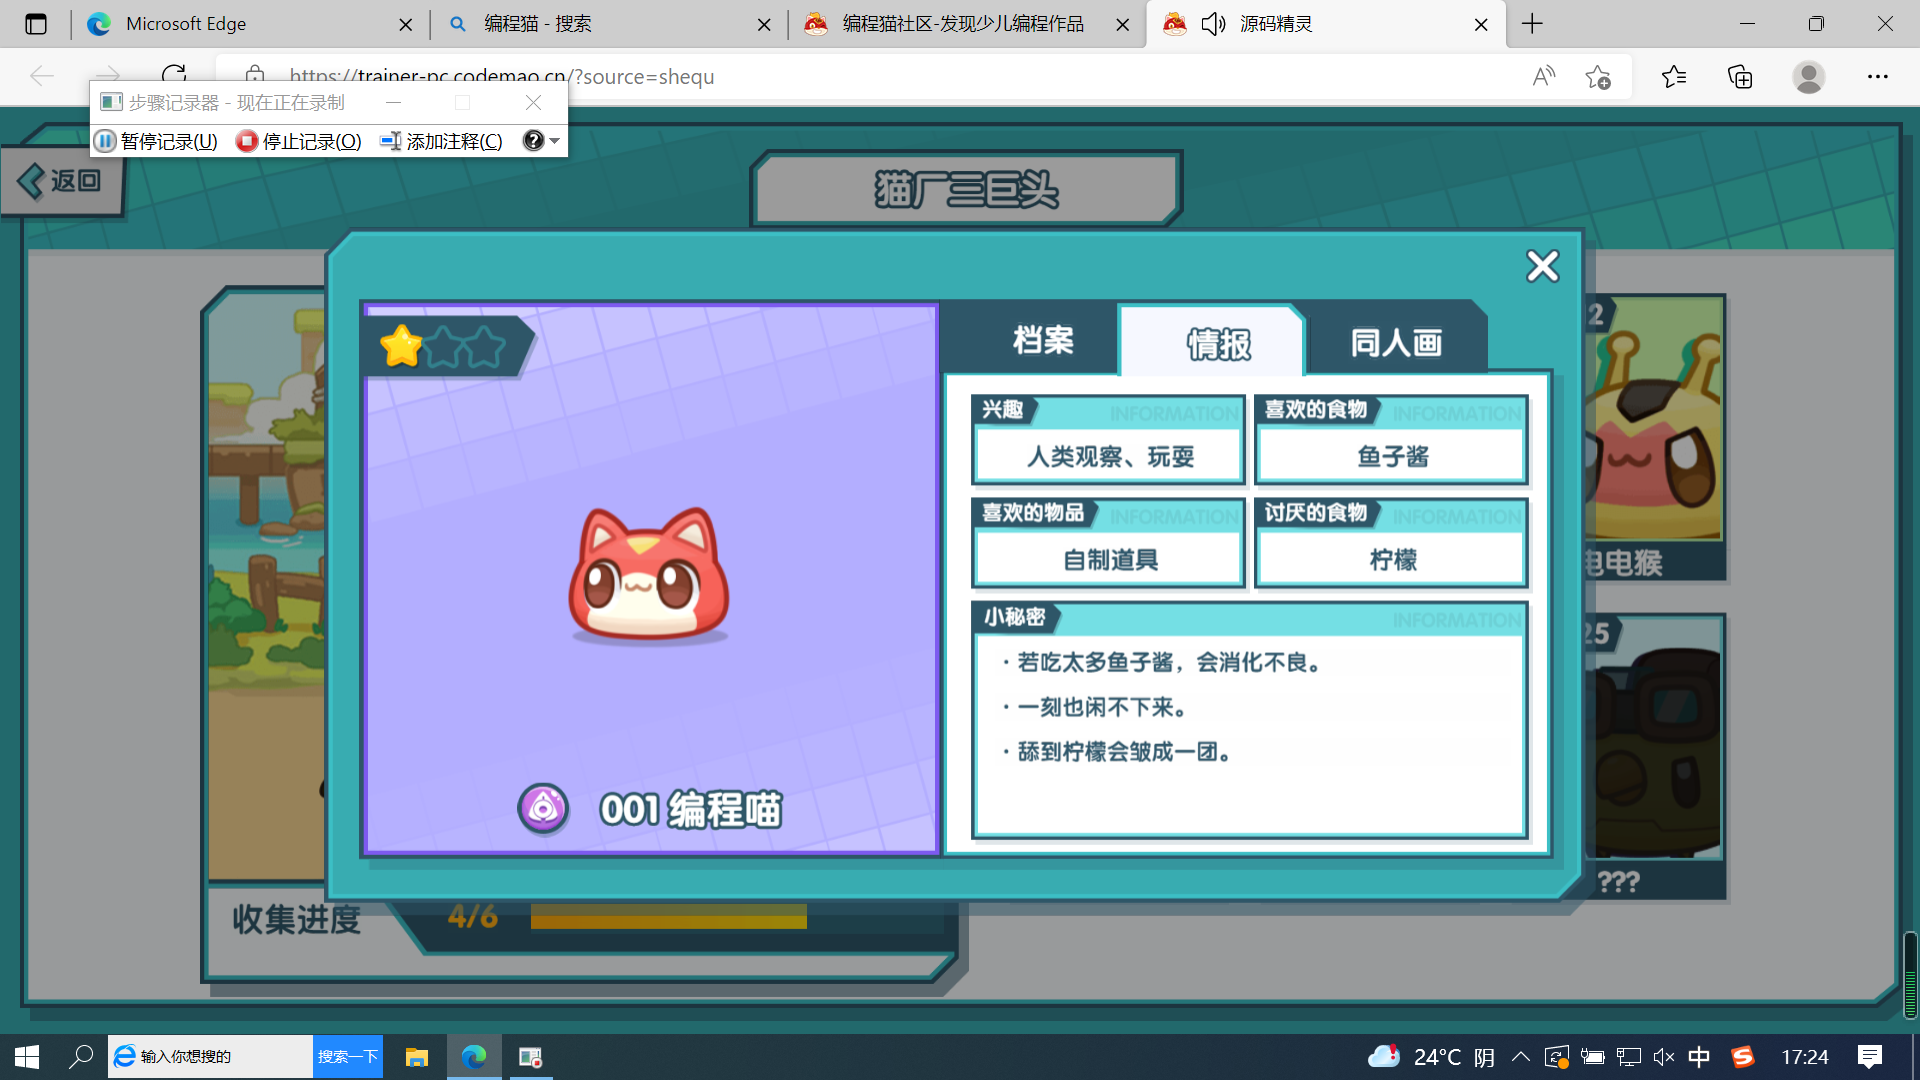Close the 源码精灵 browser tab
Screen dimensions: 1920x1080
click(x=1481, y=24)
